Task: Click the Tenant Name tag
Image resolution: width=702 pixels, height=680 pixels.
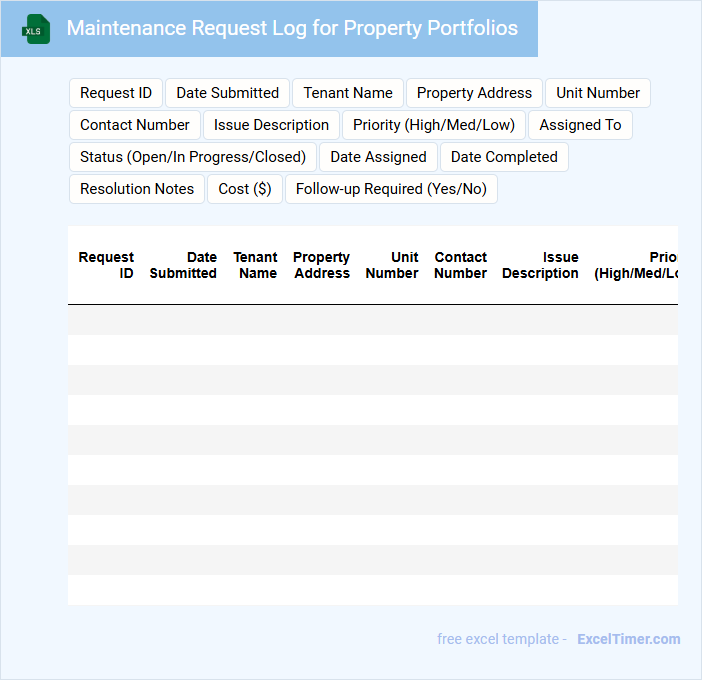Action: (348, 93)
